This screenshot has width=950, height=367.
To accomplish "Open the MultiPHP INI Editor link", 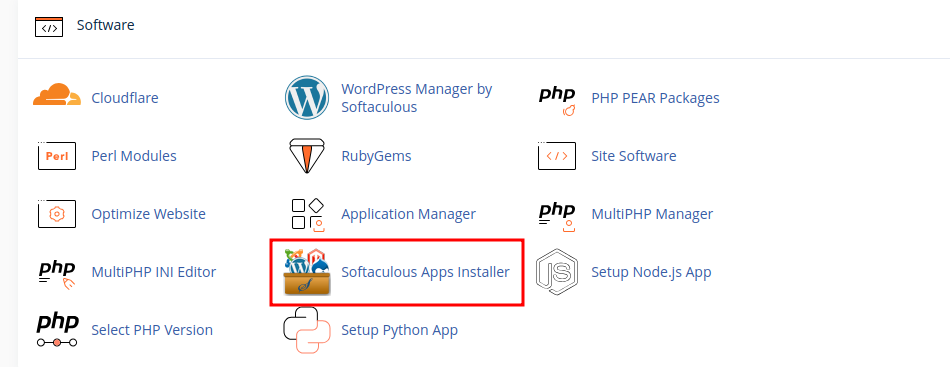I will pos(153,272).
